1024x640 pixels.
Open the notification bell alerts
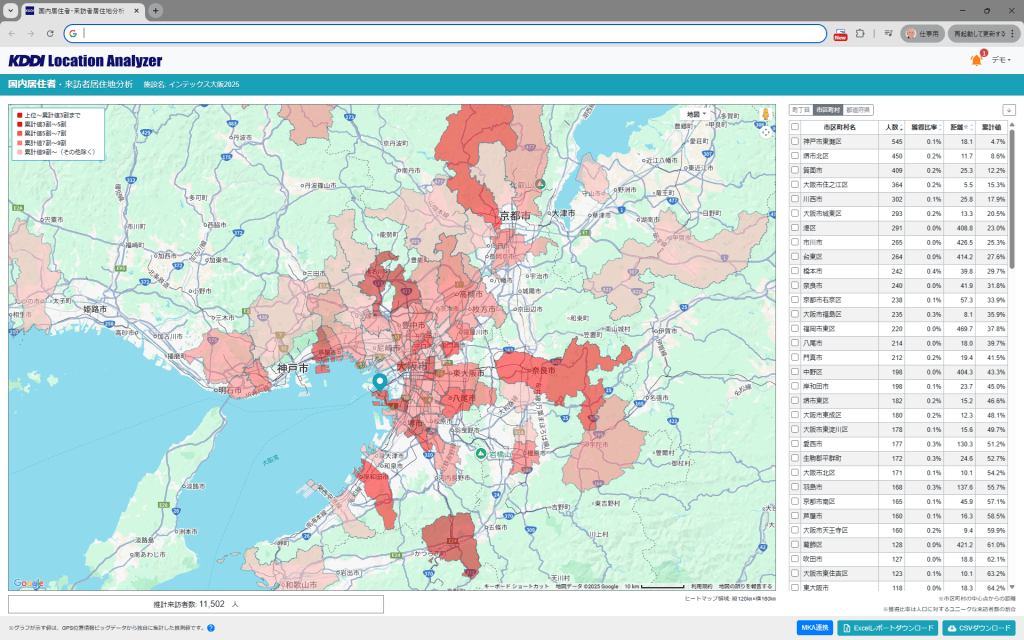pyautogui.click(x=976, y=61)
